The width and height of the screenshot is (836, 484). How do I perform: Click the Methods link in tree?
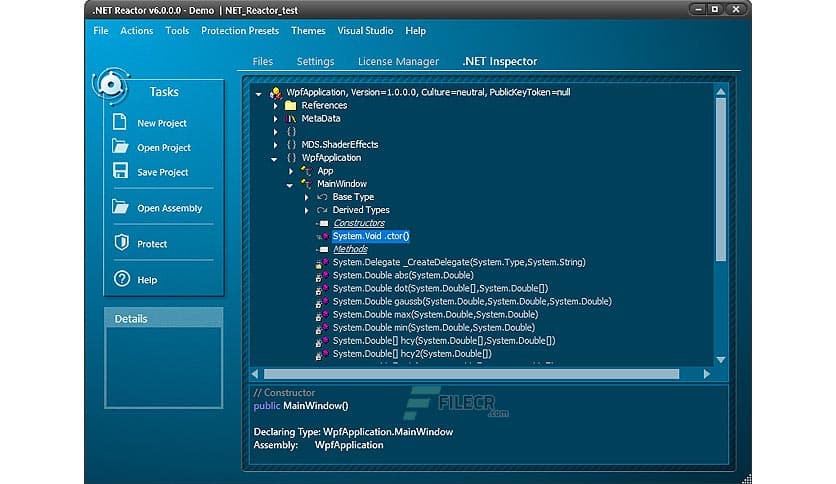click(350, 249)
